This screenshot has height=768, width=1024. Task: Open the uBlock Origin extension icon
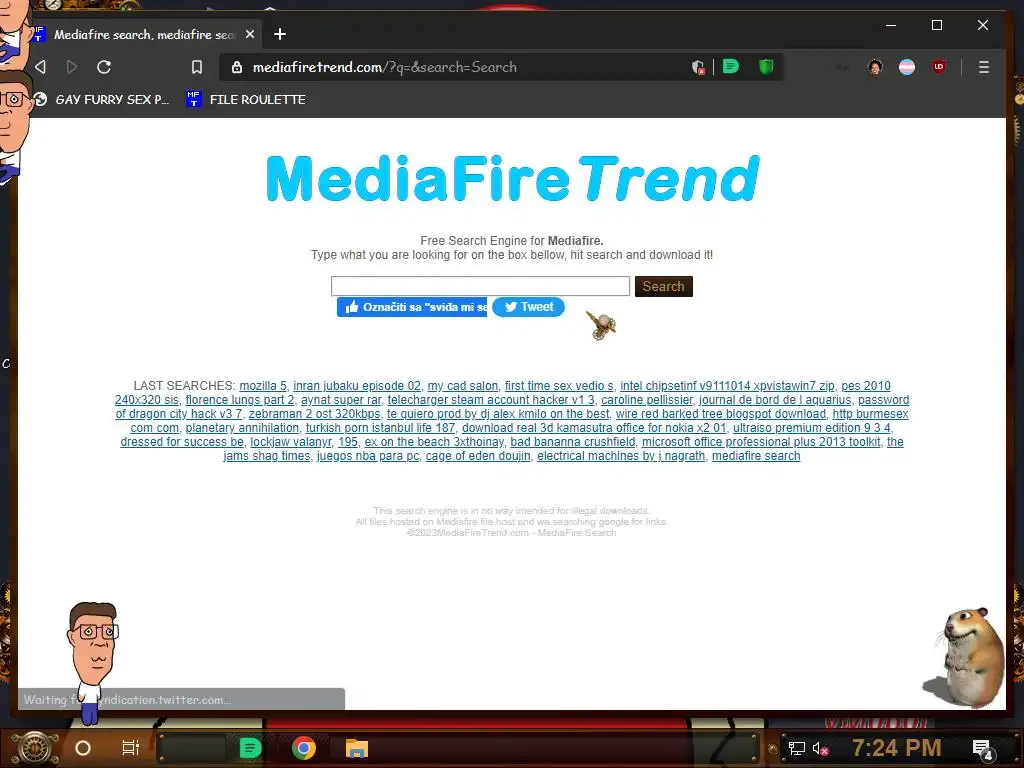click(939, 67)
